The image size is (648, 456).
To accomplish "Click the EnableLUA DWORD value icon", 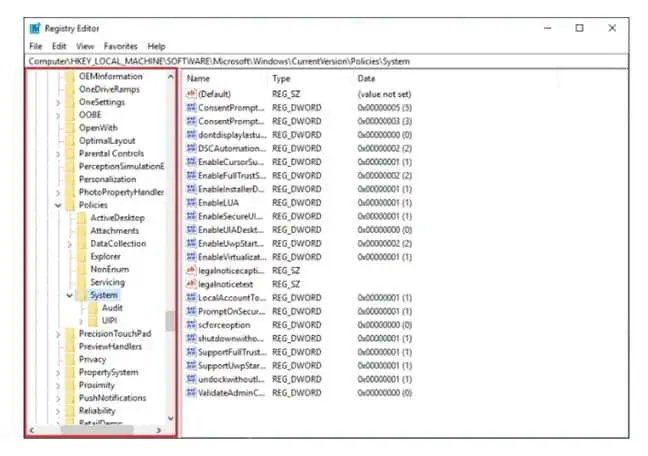I will click(191, 203).
